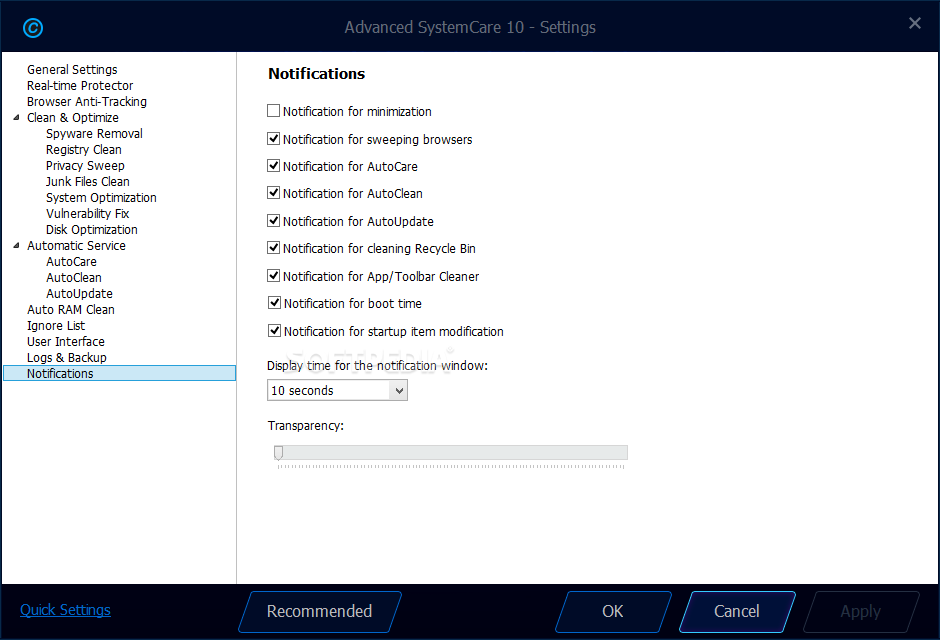Open the display time dropdown showing 10 seconds
Viewport: 940px width, 640px height.
(337, 390)
